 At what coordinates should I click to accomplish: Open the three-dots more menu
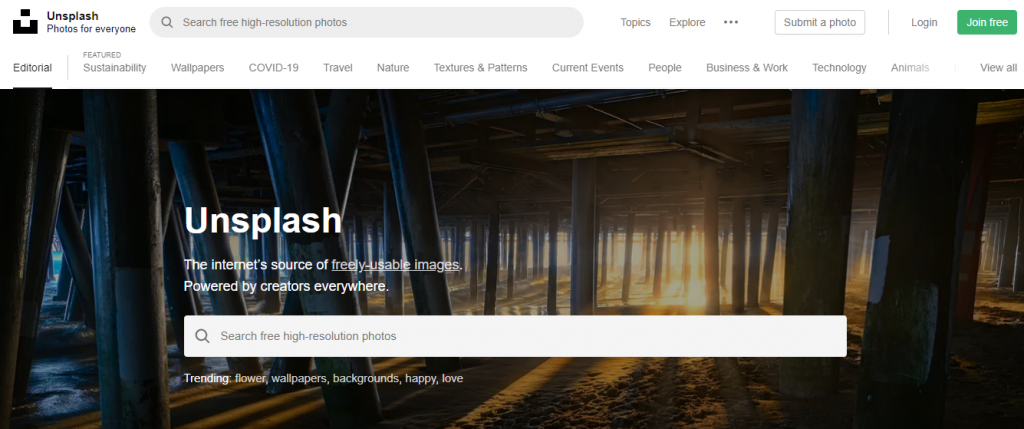point(731,22)
